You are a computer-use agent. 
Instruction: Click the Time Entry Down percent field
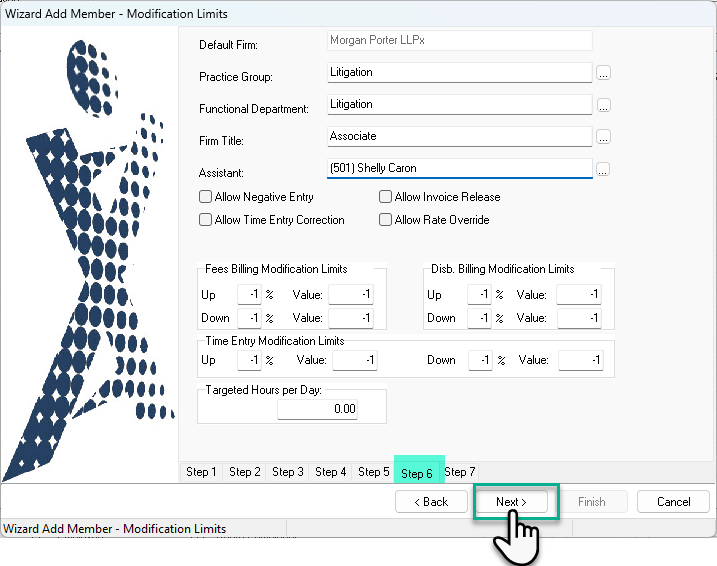(480, 360)
